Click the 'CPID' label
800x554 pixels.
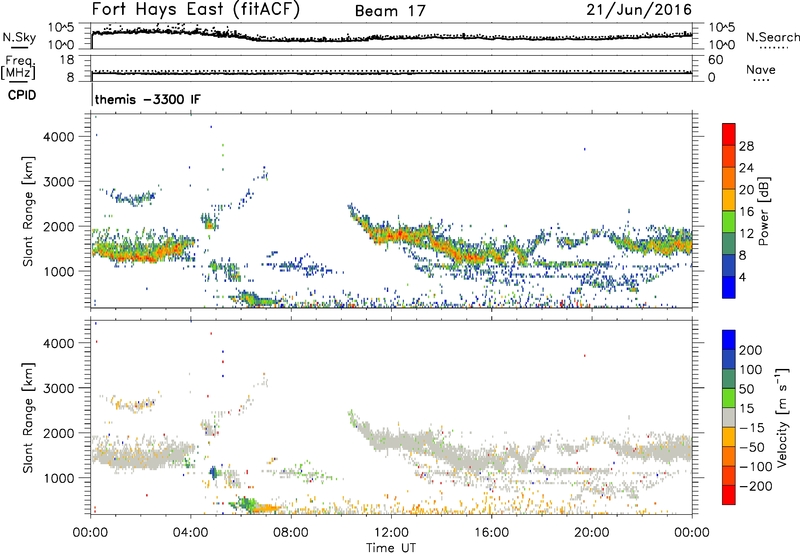click(22, 95)
